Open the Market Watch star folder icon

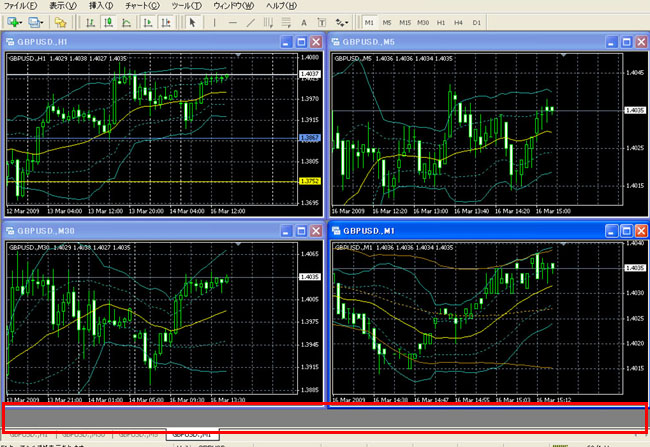[x=61, y=21]
